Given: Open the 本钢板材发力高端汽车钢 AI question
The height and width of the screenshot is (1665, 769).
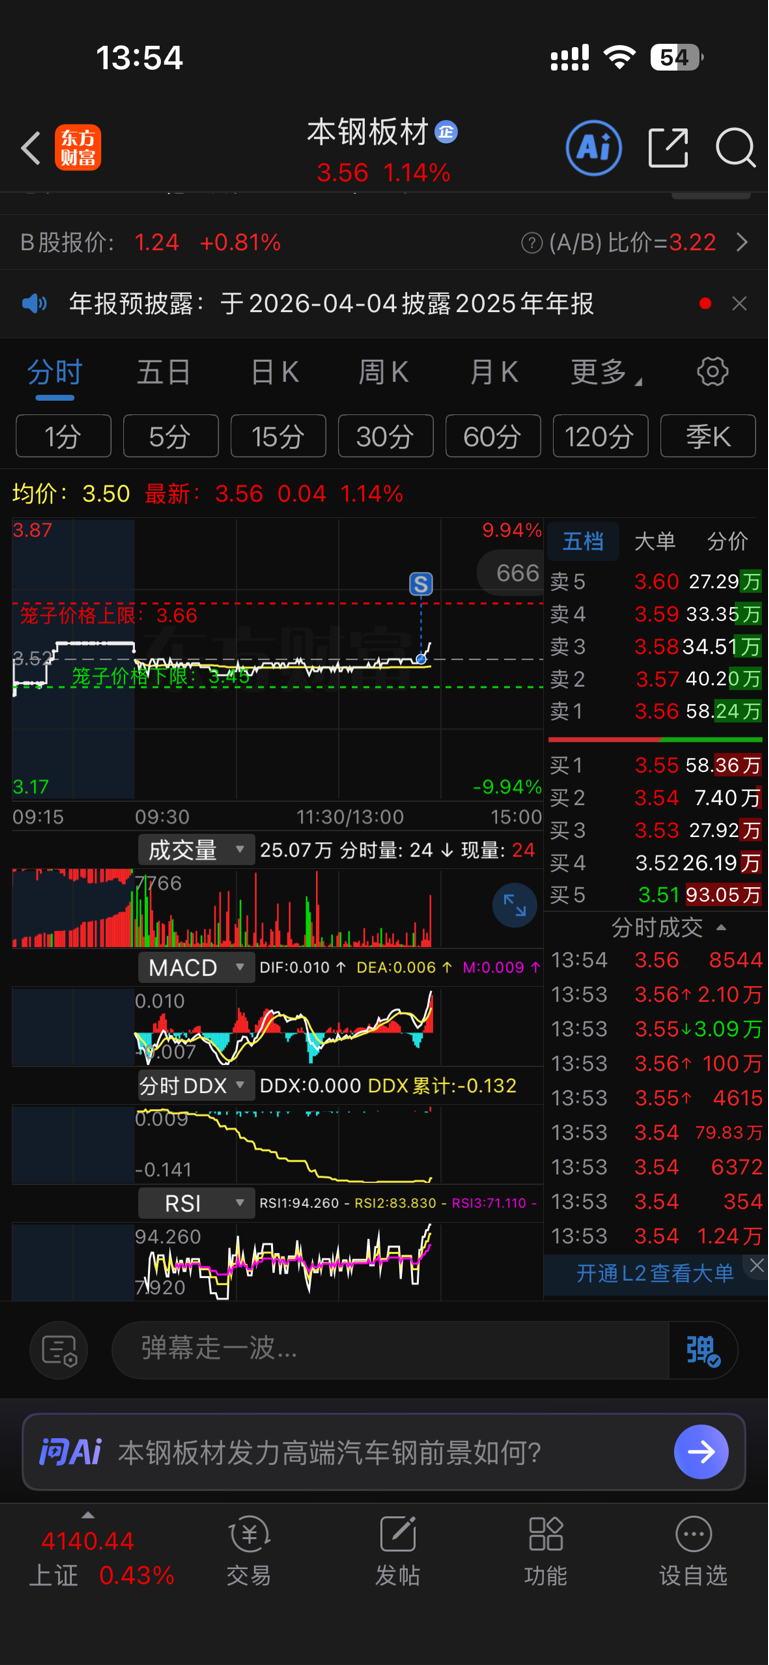Looking at the screenshot, I should [x=330, y=1452].
